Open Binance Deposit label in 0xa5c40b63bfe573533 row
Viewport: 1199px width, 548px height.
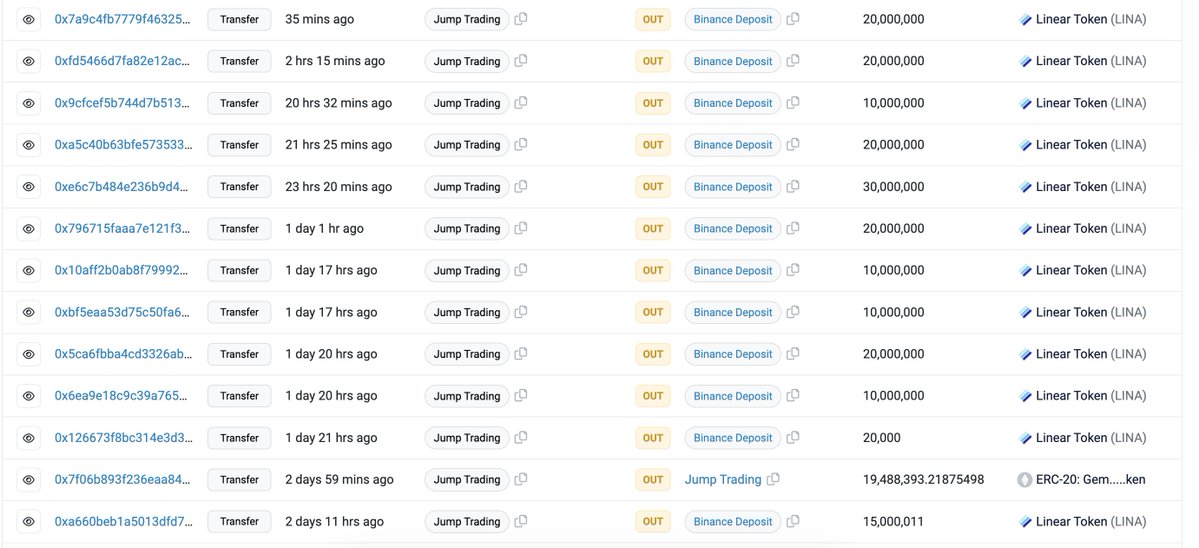(x=733, y=144)
